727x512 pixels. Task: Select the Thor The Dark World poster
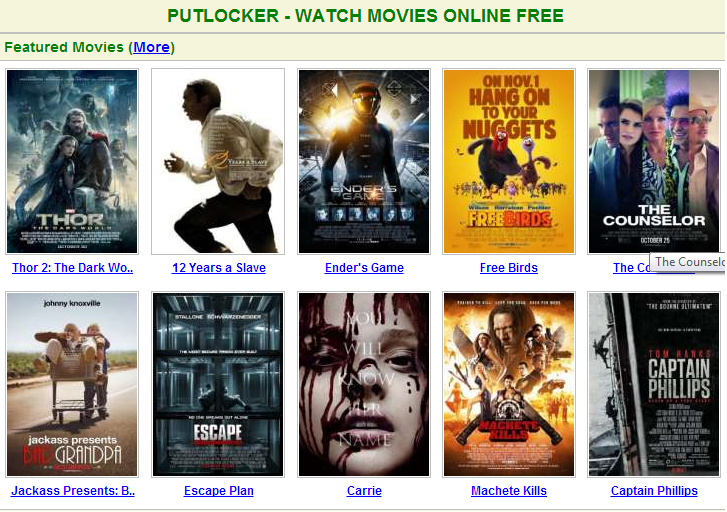(72, 161)
